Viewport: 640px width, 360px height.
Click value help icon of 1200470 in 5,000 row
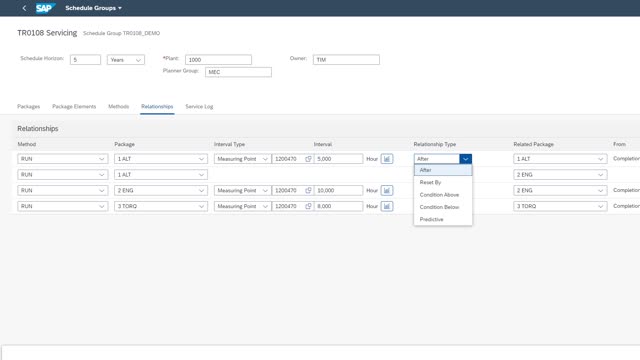(308, 159)
